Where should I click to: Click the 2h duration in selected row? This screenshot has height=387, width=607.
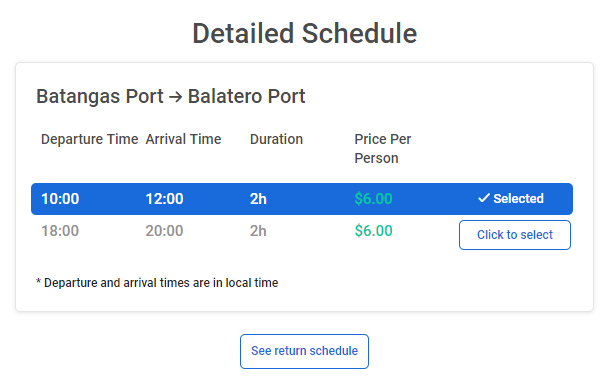coord(258,199)
